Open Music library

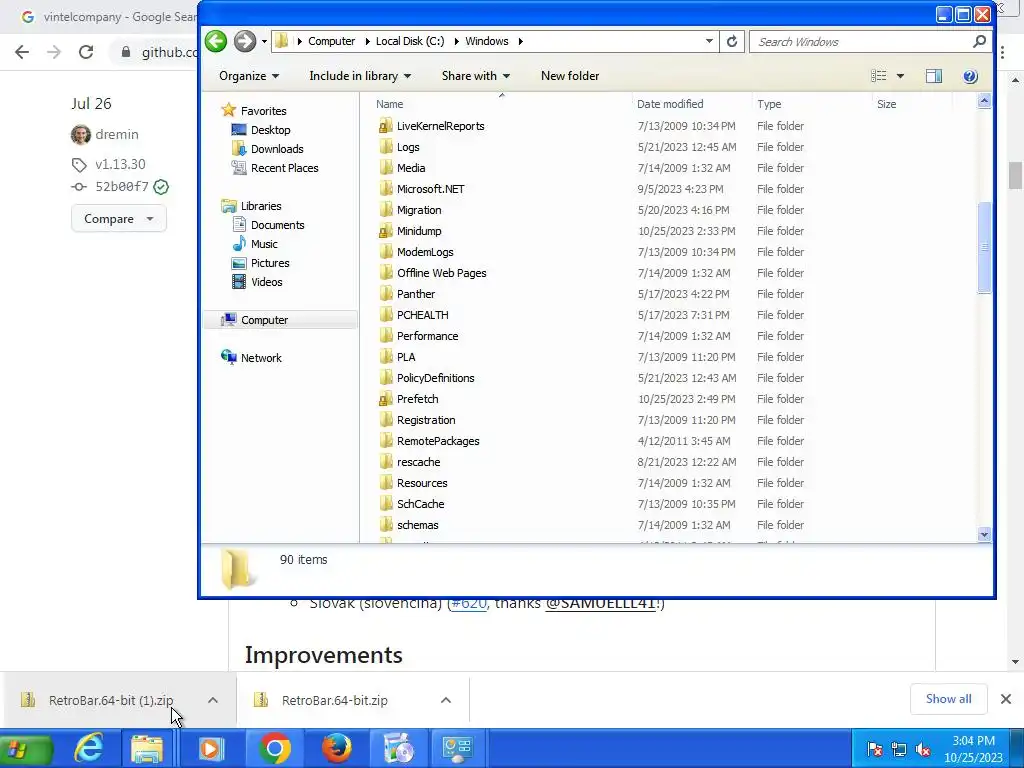264,244
